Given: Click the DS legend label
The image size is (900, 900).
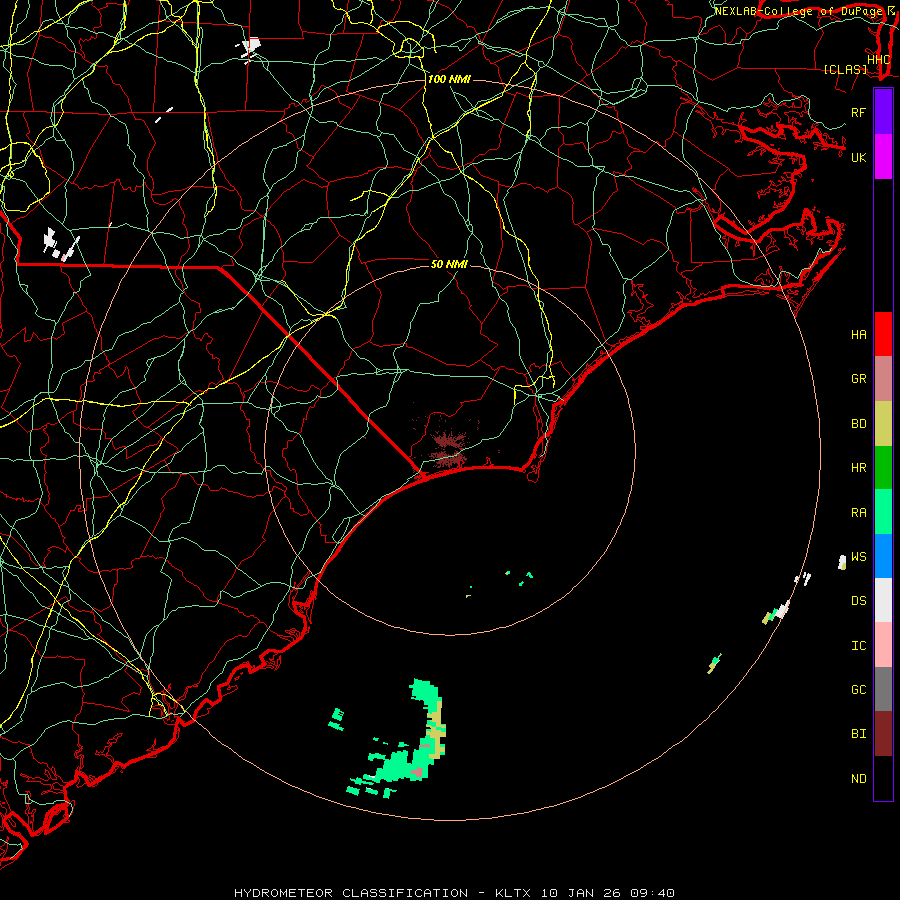Looking at the screenshot, I should (859, 601).
